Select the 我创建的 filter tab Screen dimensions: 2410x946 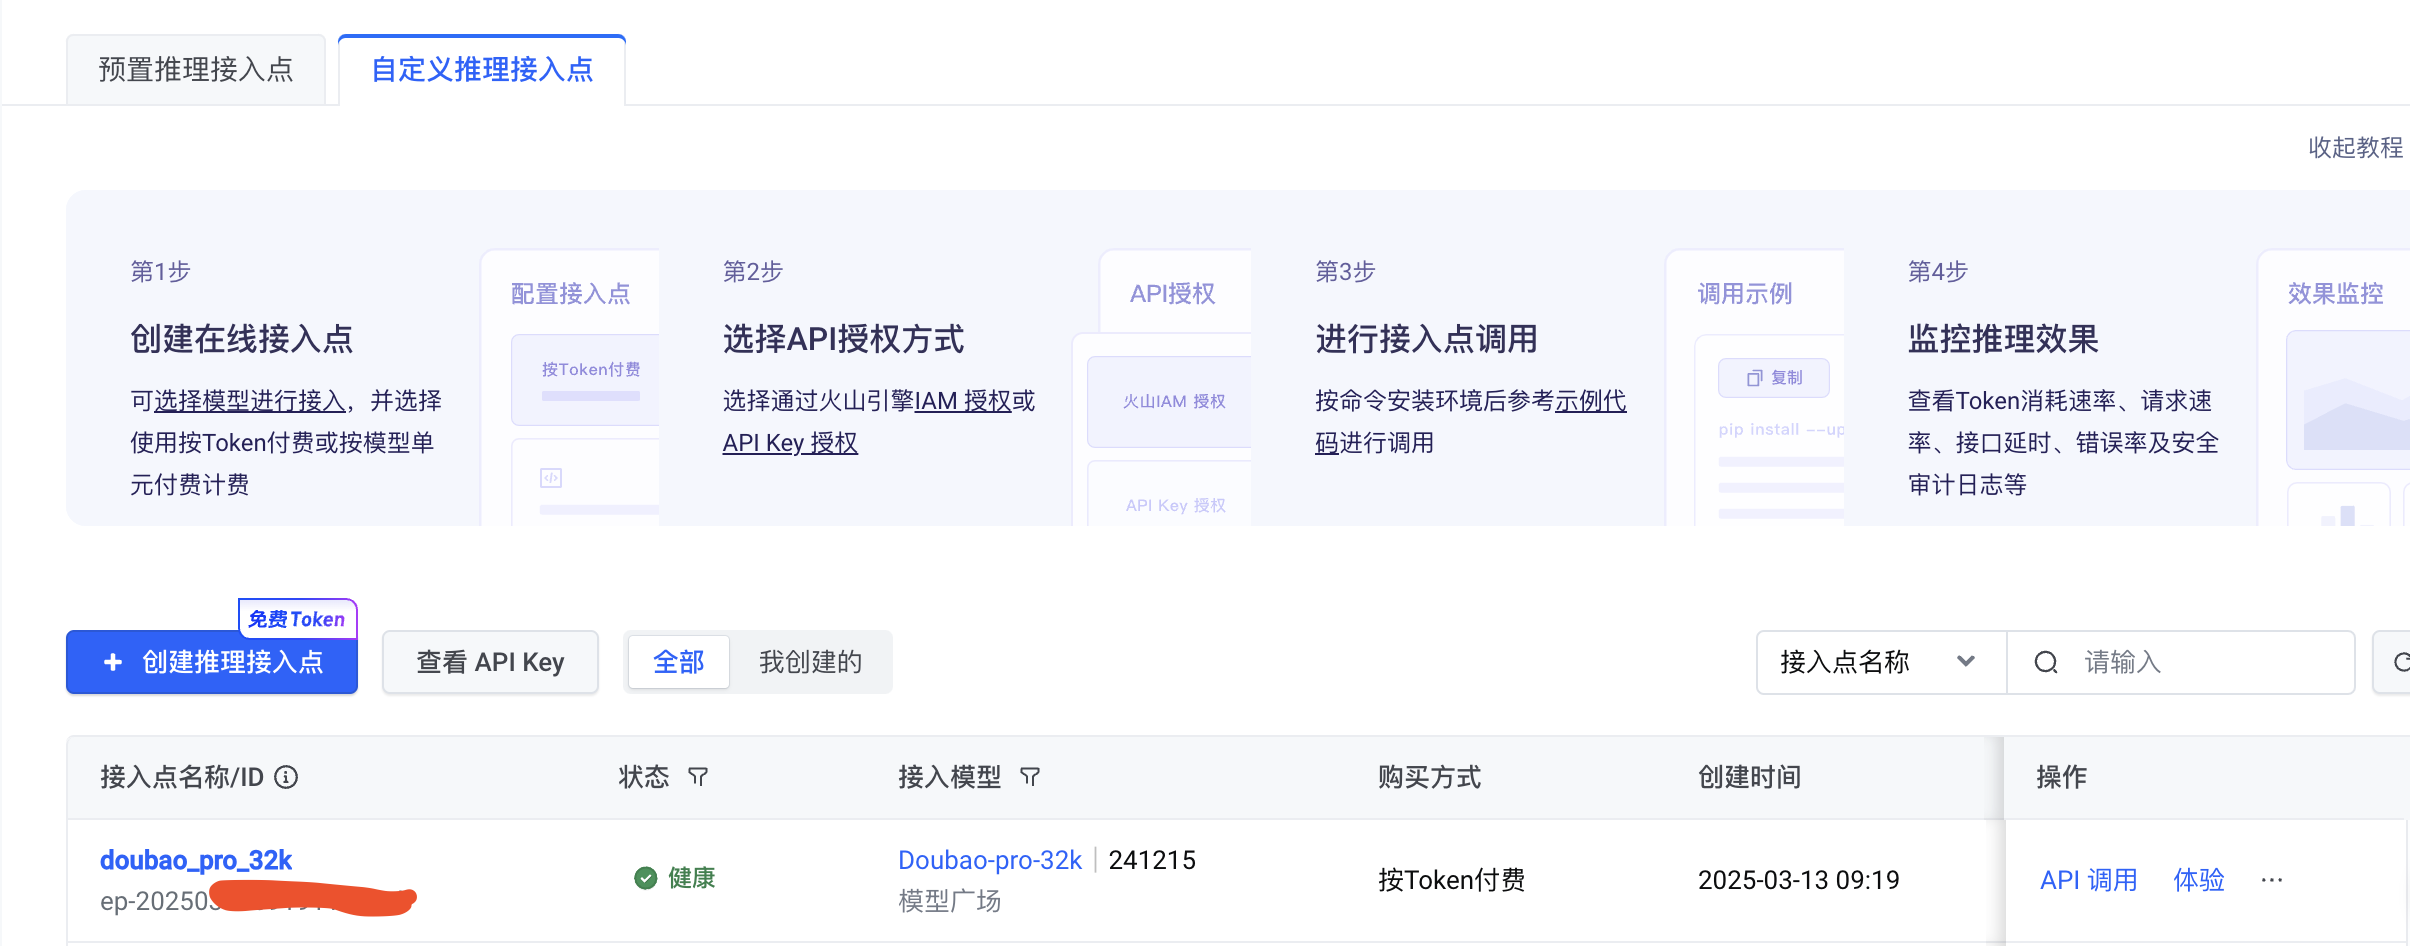pyautogui.click(x=810, y=662)
